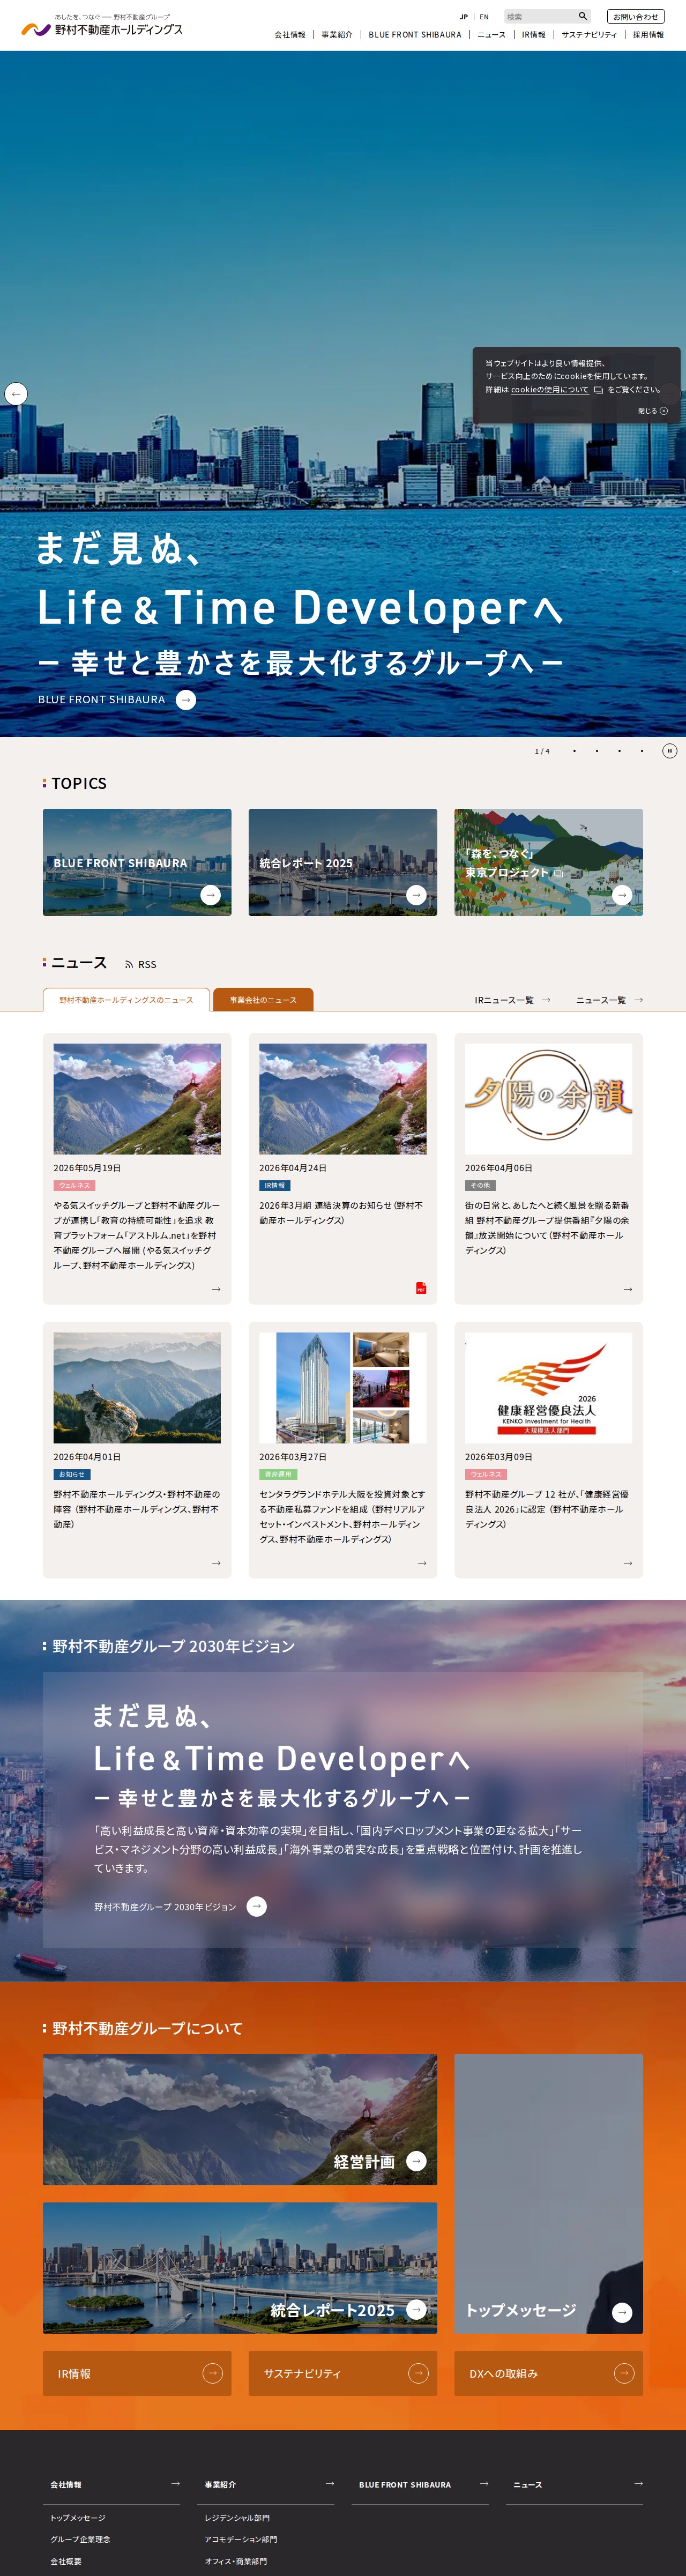
Task: Click the 2030年ビジョン circular arrow icon
Action: point(257,1906)
